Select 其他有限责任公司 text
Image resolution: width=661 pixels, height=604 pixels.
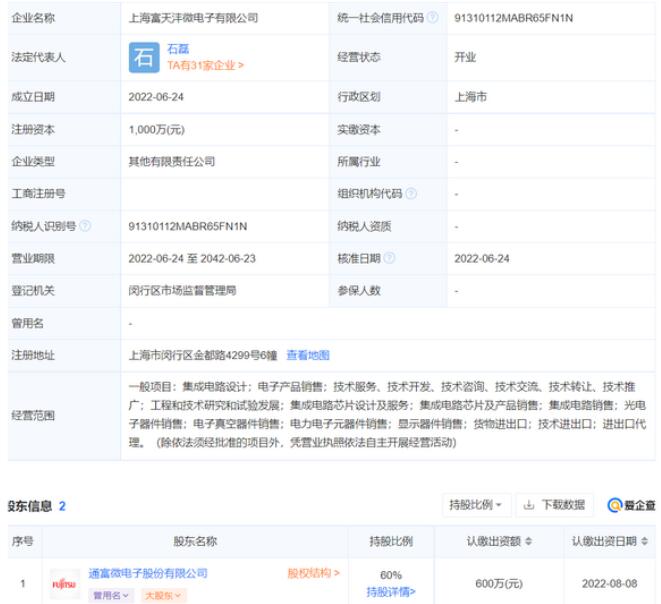click(172, 161)
